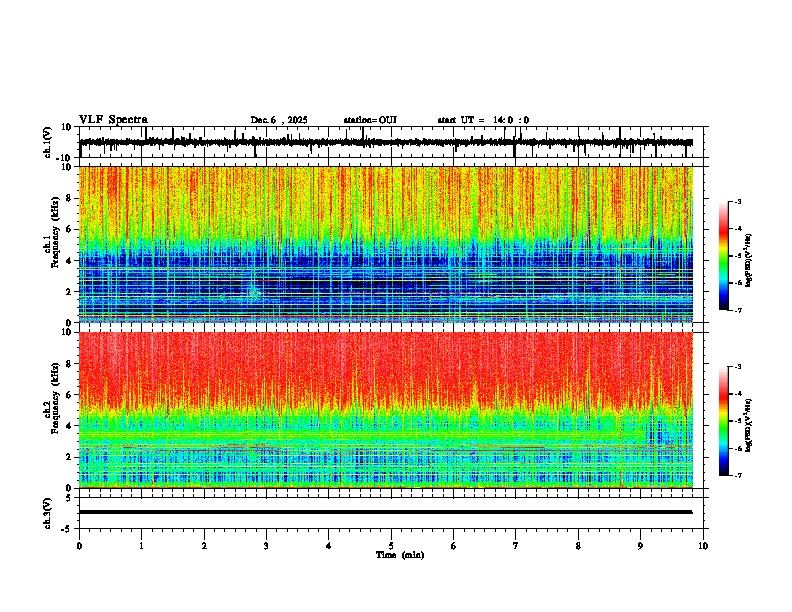
Task: Click the 'start UT = 14:0 :0' label
Action: coord(483,120)
